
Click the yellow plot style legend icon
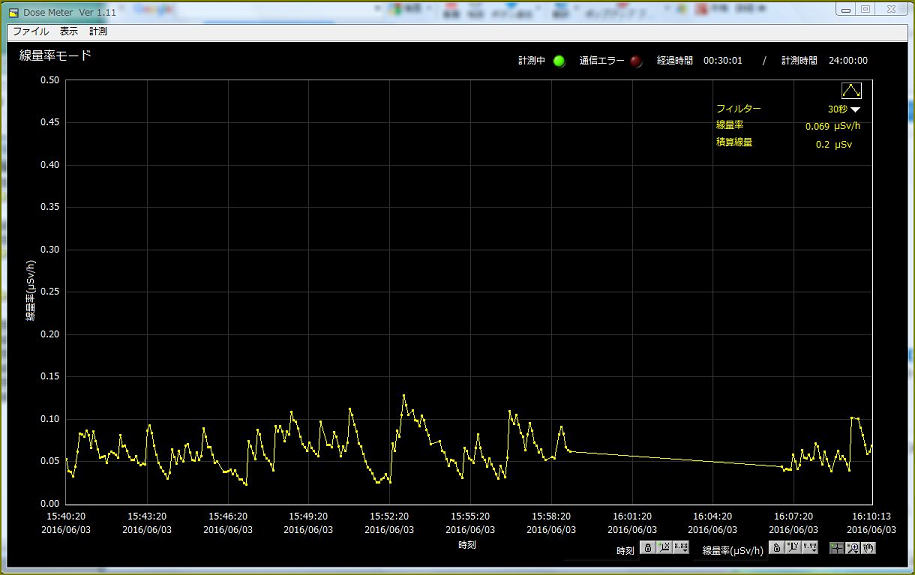tap(851, 90)
